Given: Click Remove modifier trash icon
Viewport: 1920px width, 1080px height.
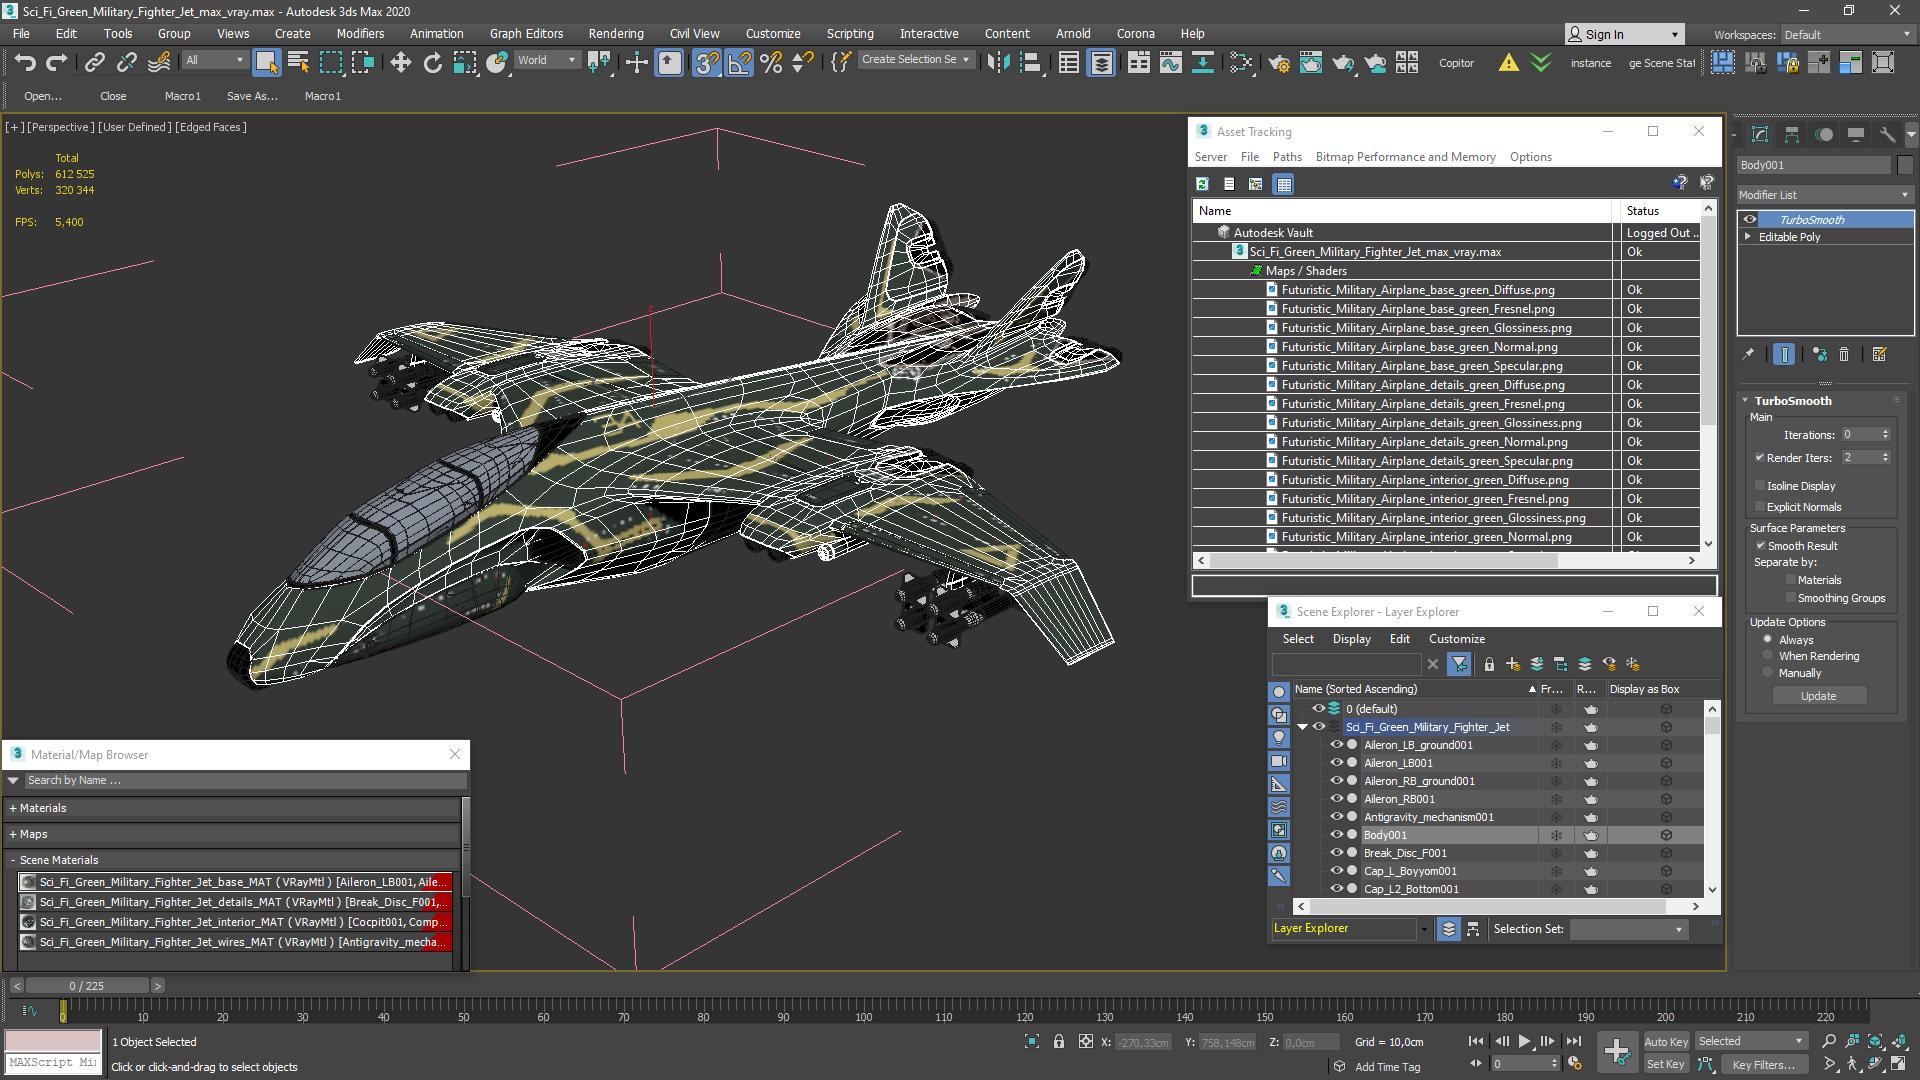Looking at the screenshot, I should pos(1844,354).
